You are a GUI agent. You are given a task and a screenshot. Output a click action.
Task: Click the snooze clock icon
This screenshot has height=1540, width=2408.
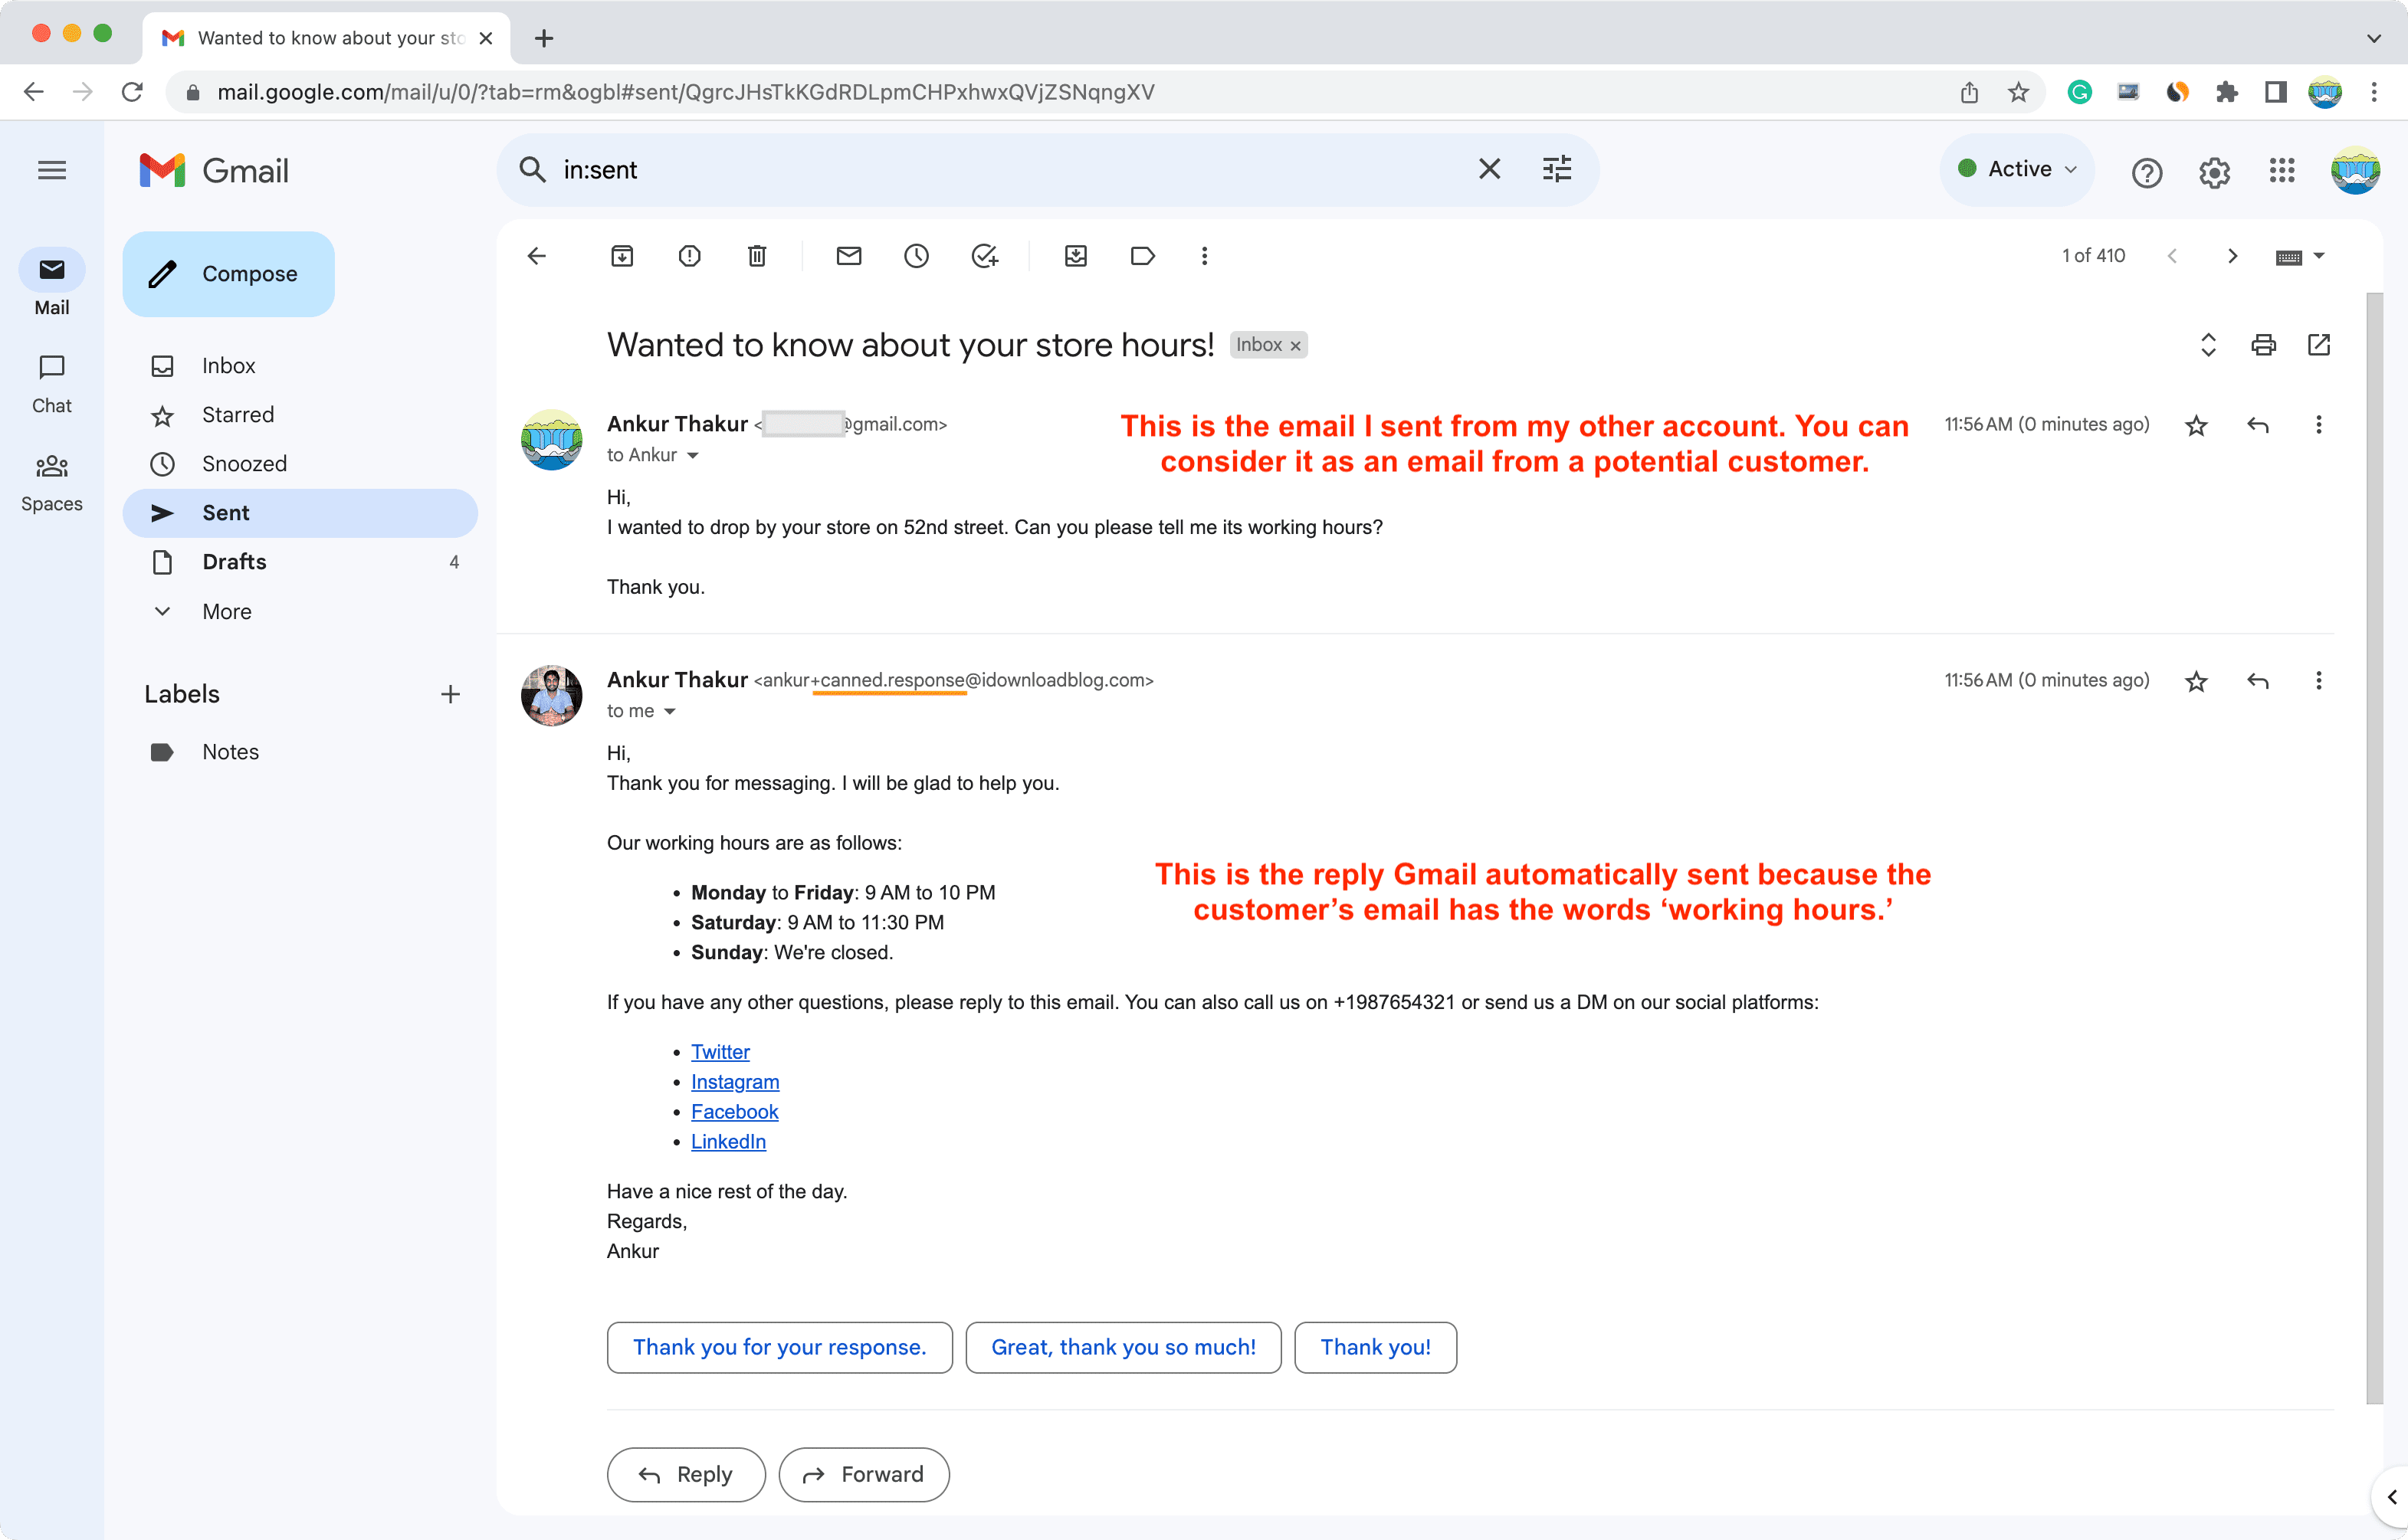coord(914,254)
